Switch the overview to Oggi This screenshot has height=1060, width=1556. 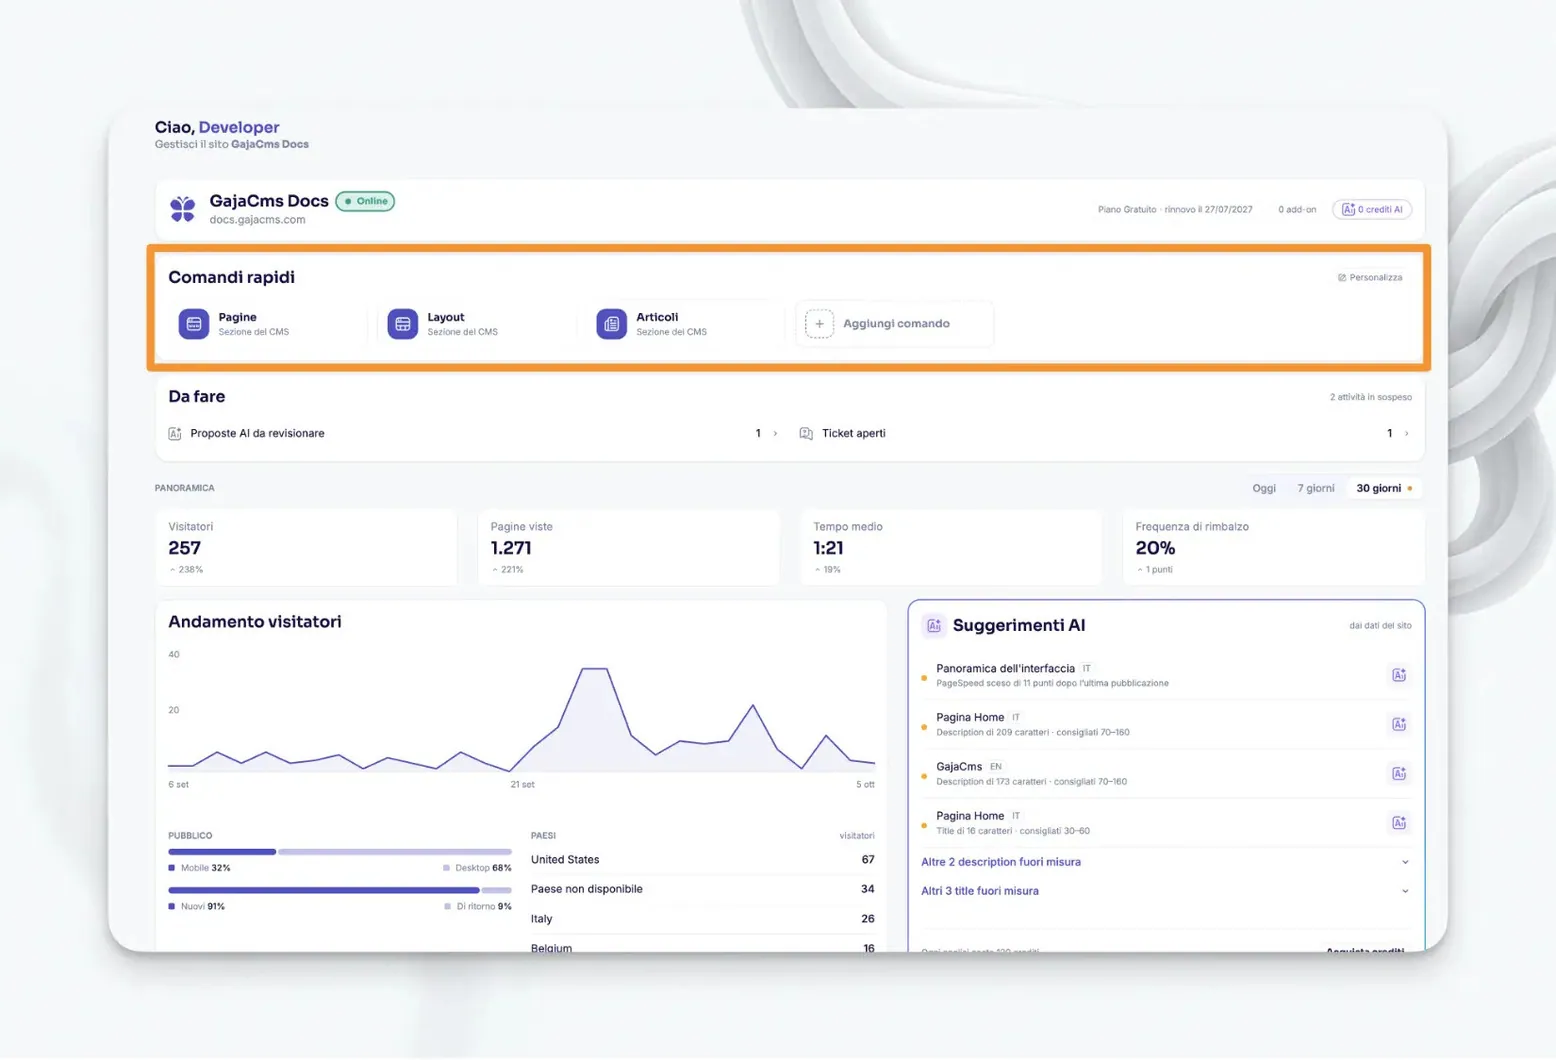pos(1264,488)
